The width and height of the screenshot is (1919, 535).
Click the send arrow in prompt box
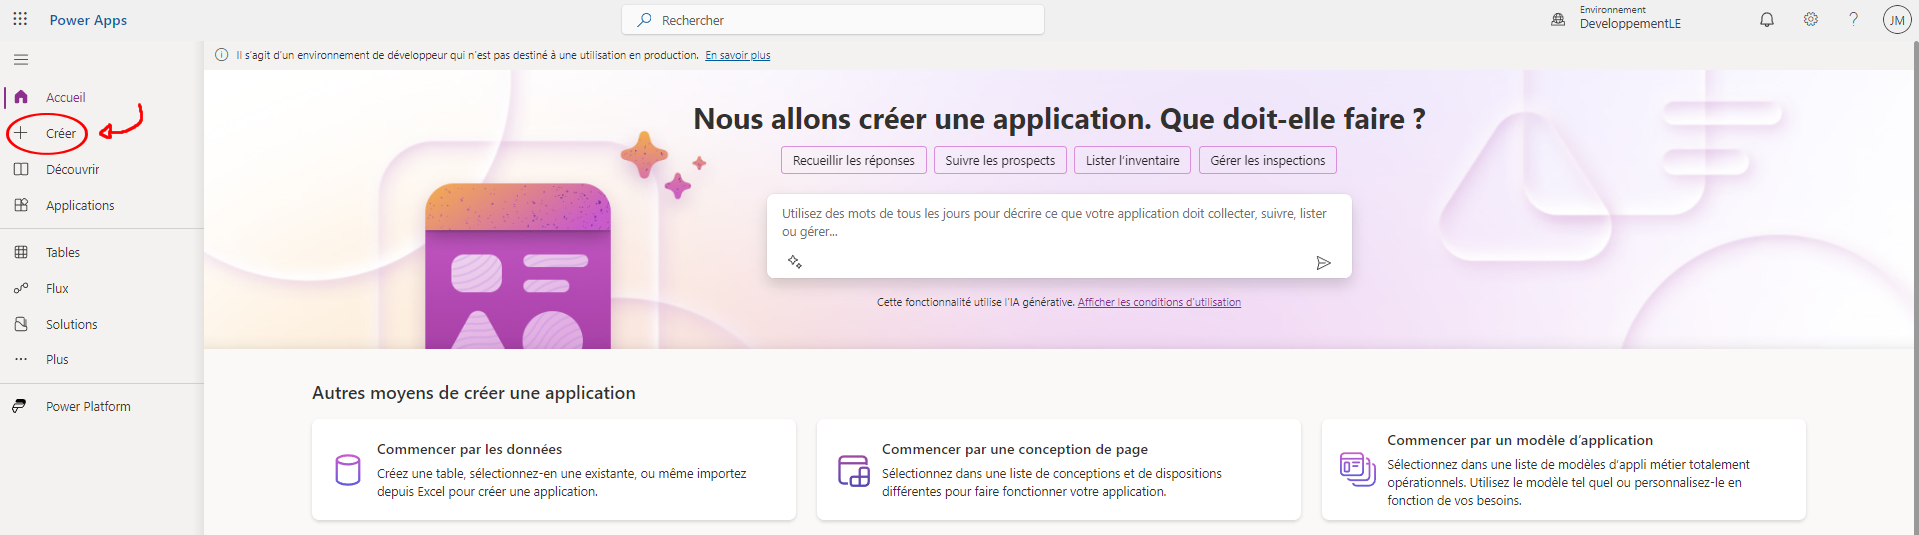1323,263
